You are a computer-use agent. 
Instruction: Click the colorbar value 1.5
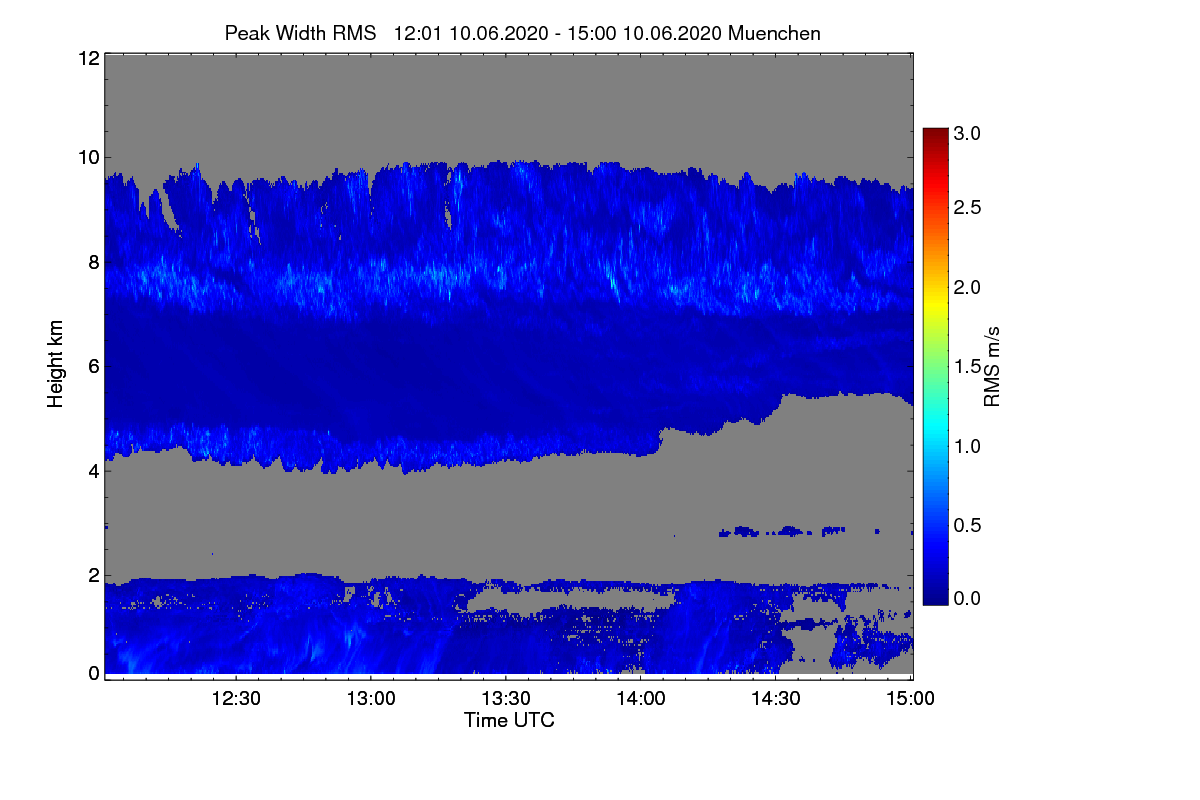968,367
